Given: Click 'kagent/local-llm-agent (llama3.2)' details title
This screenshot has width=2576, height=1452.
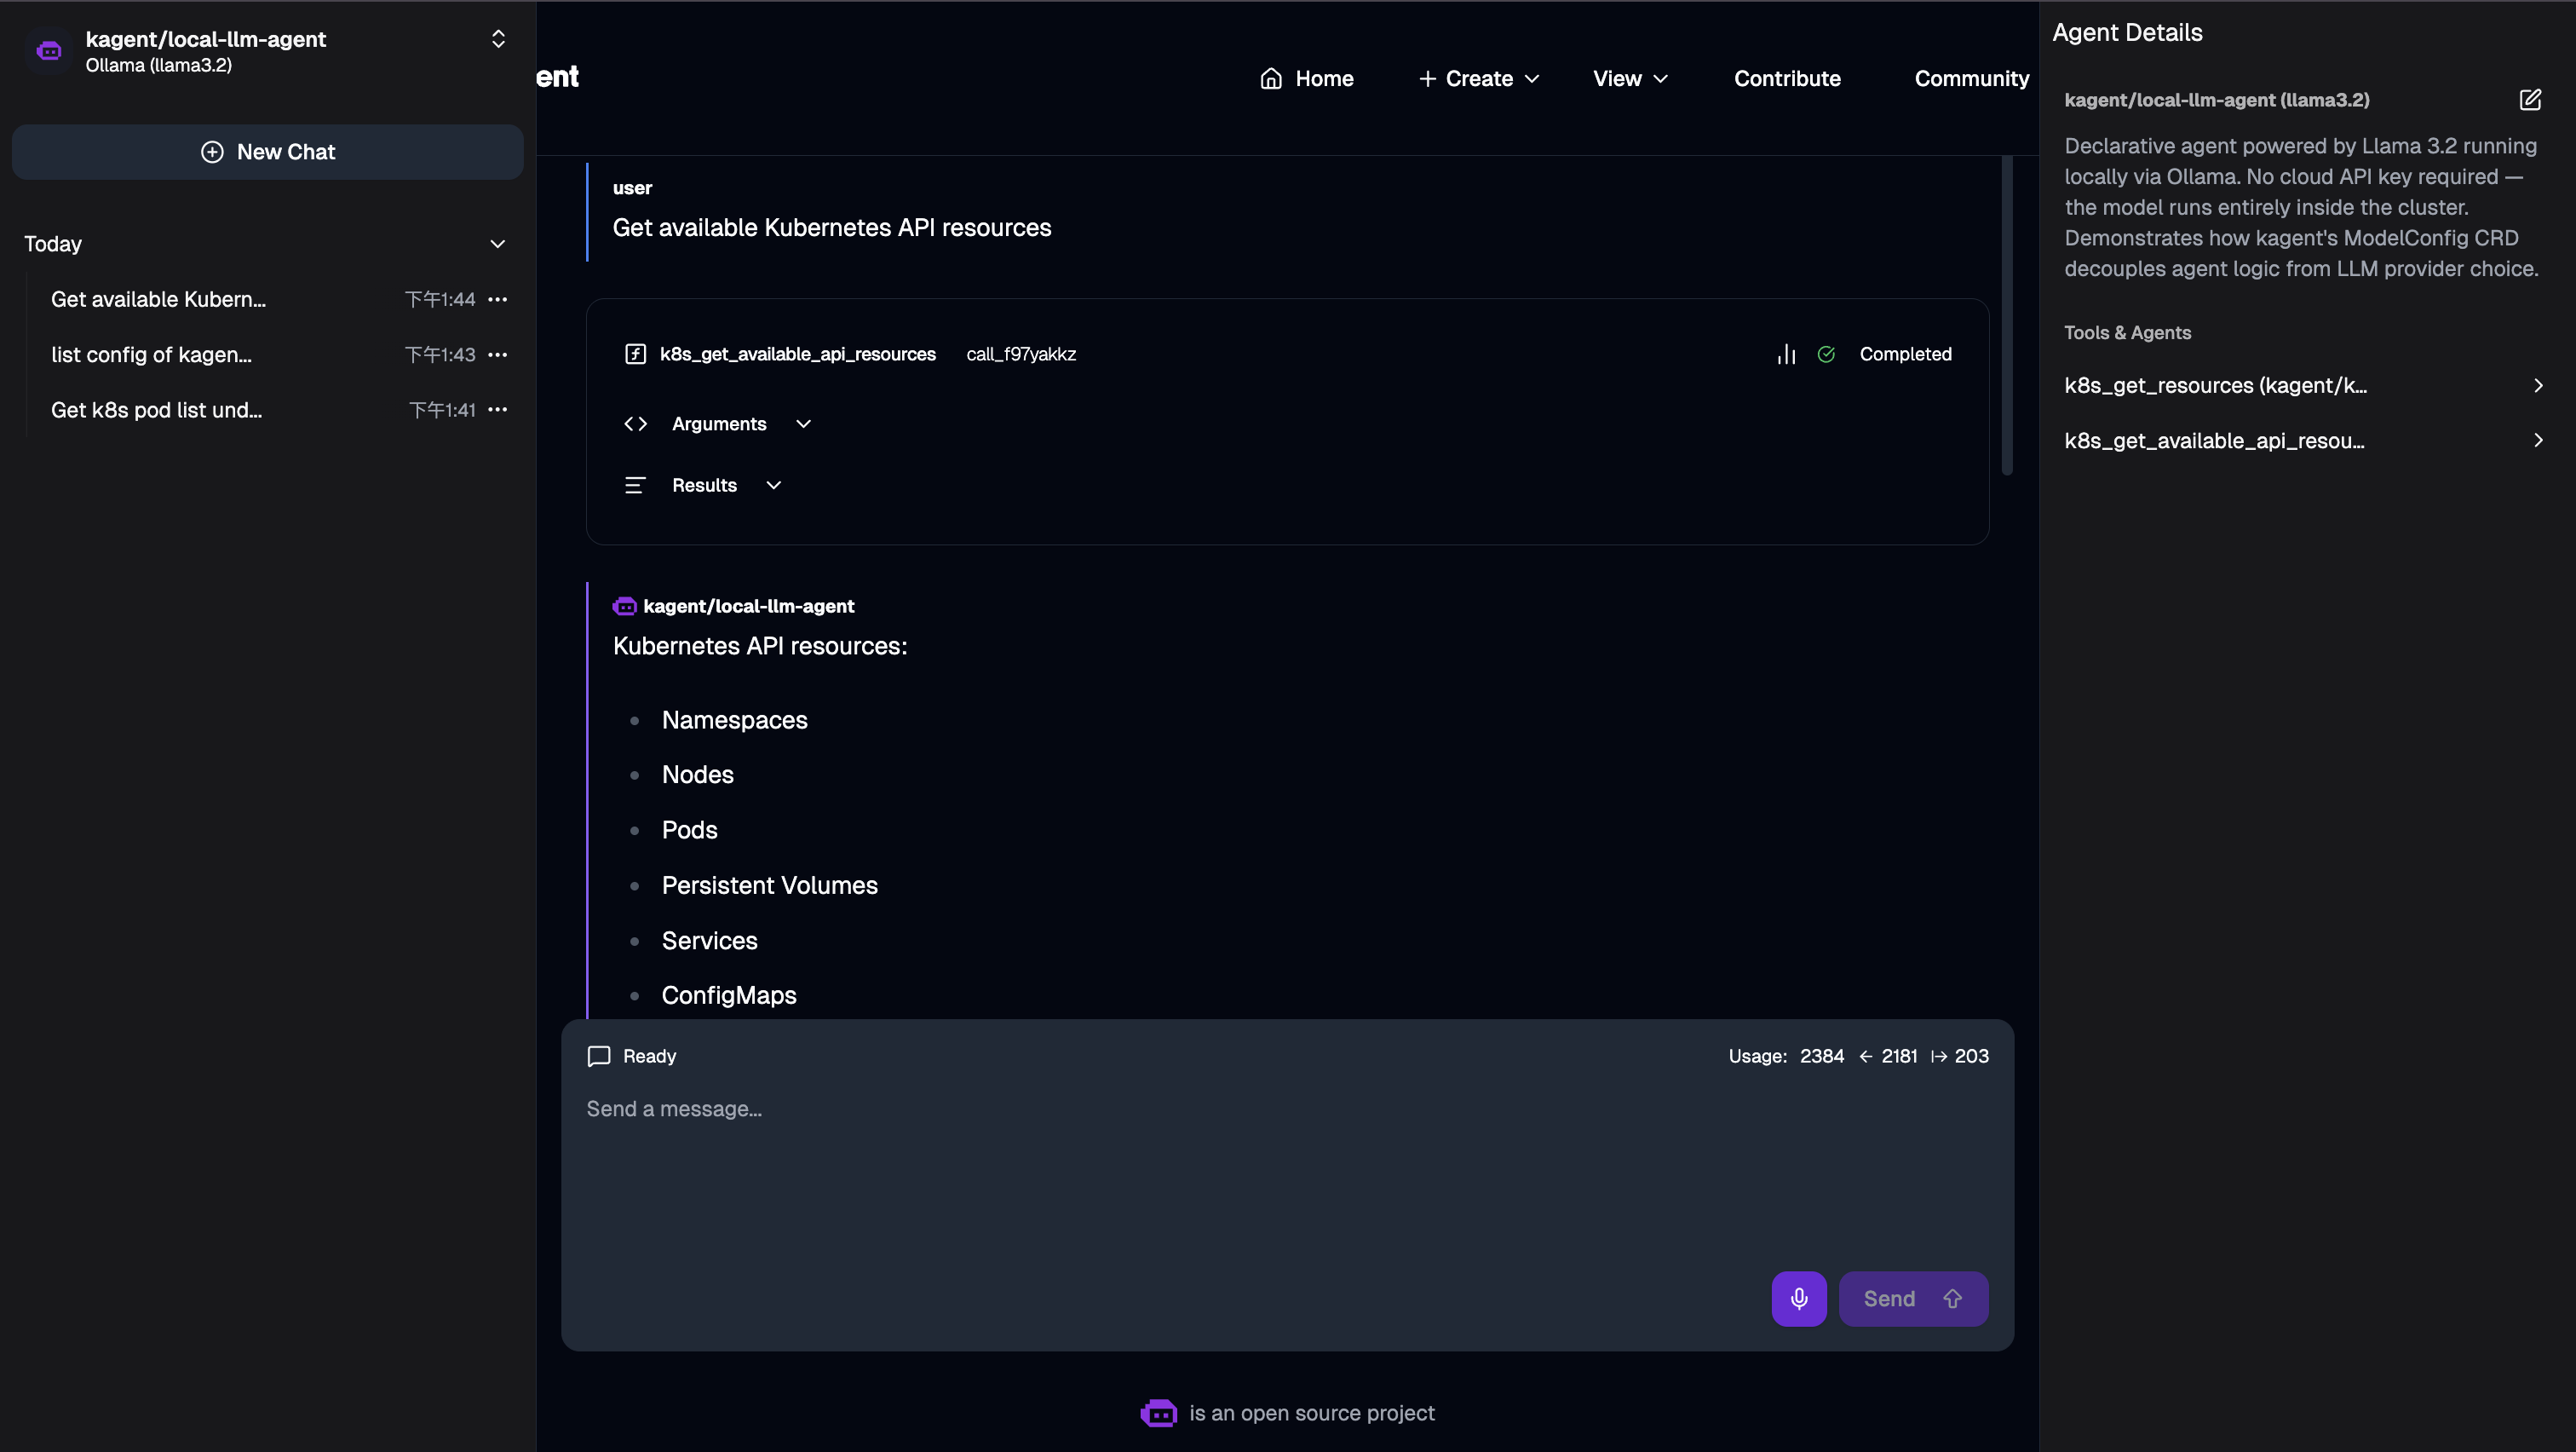Looking at the screenshot, I should [x=2216, y=100].
